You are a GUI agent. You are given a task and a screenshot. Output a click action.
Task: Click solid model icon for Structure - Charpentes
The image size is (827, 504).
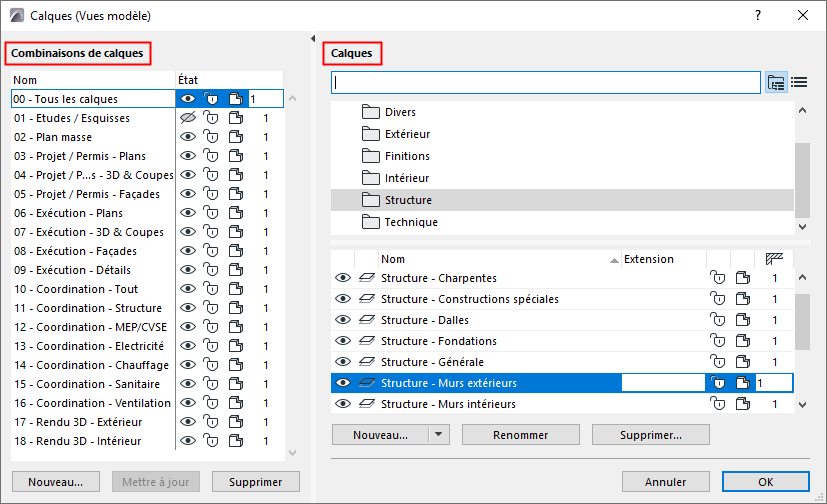point(740,278)
